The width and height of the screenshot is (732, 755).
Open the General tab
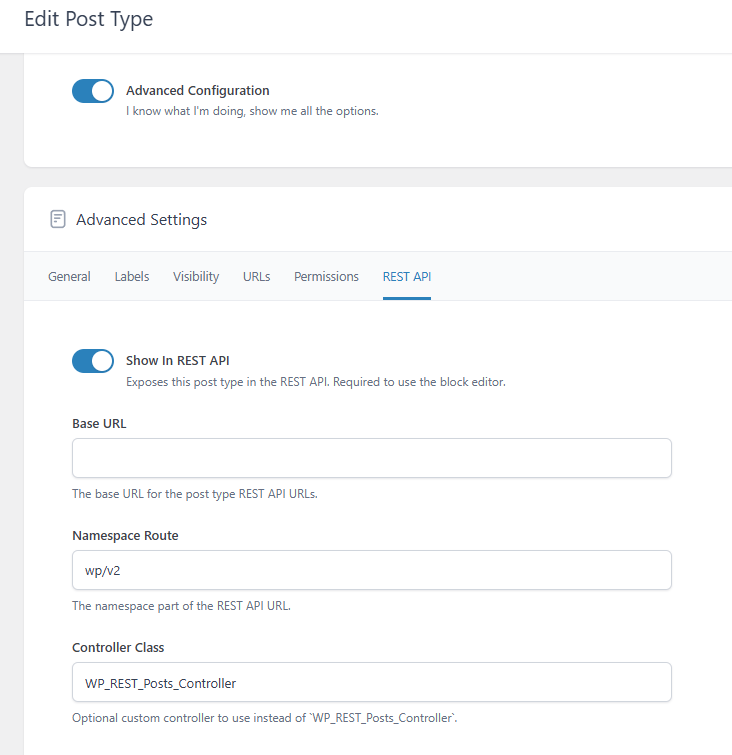click(x=69, y=276)
